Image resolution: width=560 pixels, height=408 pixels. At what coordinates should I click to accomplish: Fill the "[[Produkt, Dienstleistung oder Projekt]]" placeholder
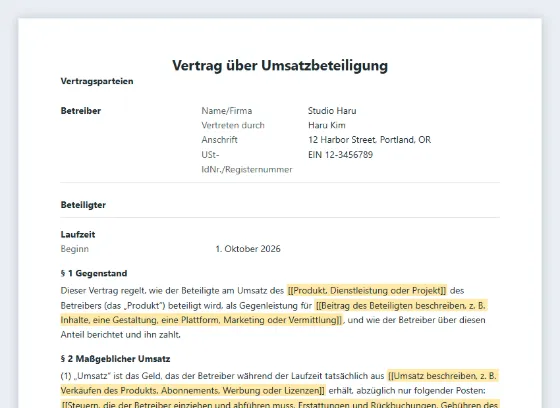pyautogui.click(x=367, y=290)
